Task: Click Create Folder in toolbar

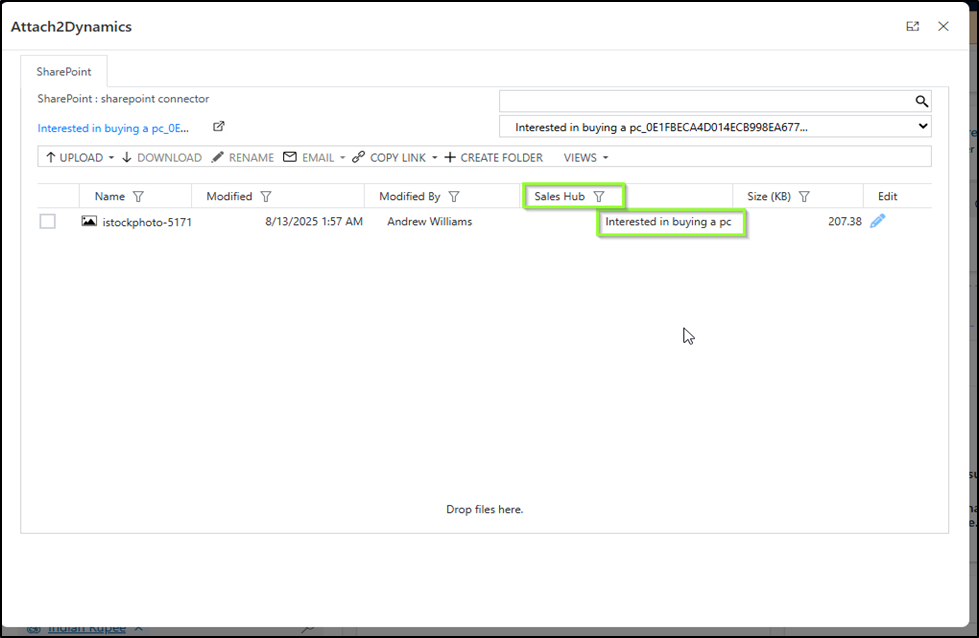Action: 493,158
